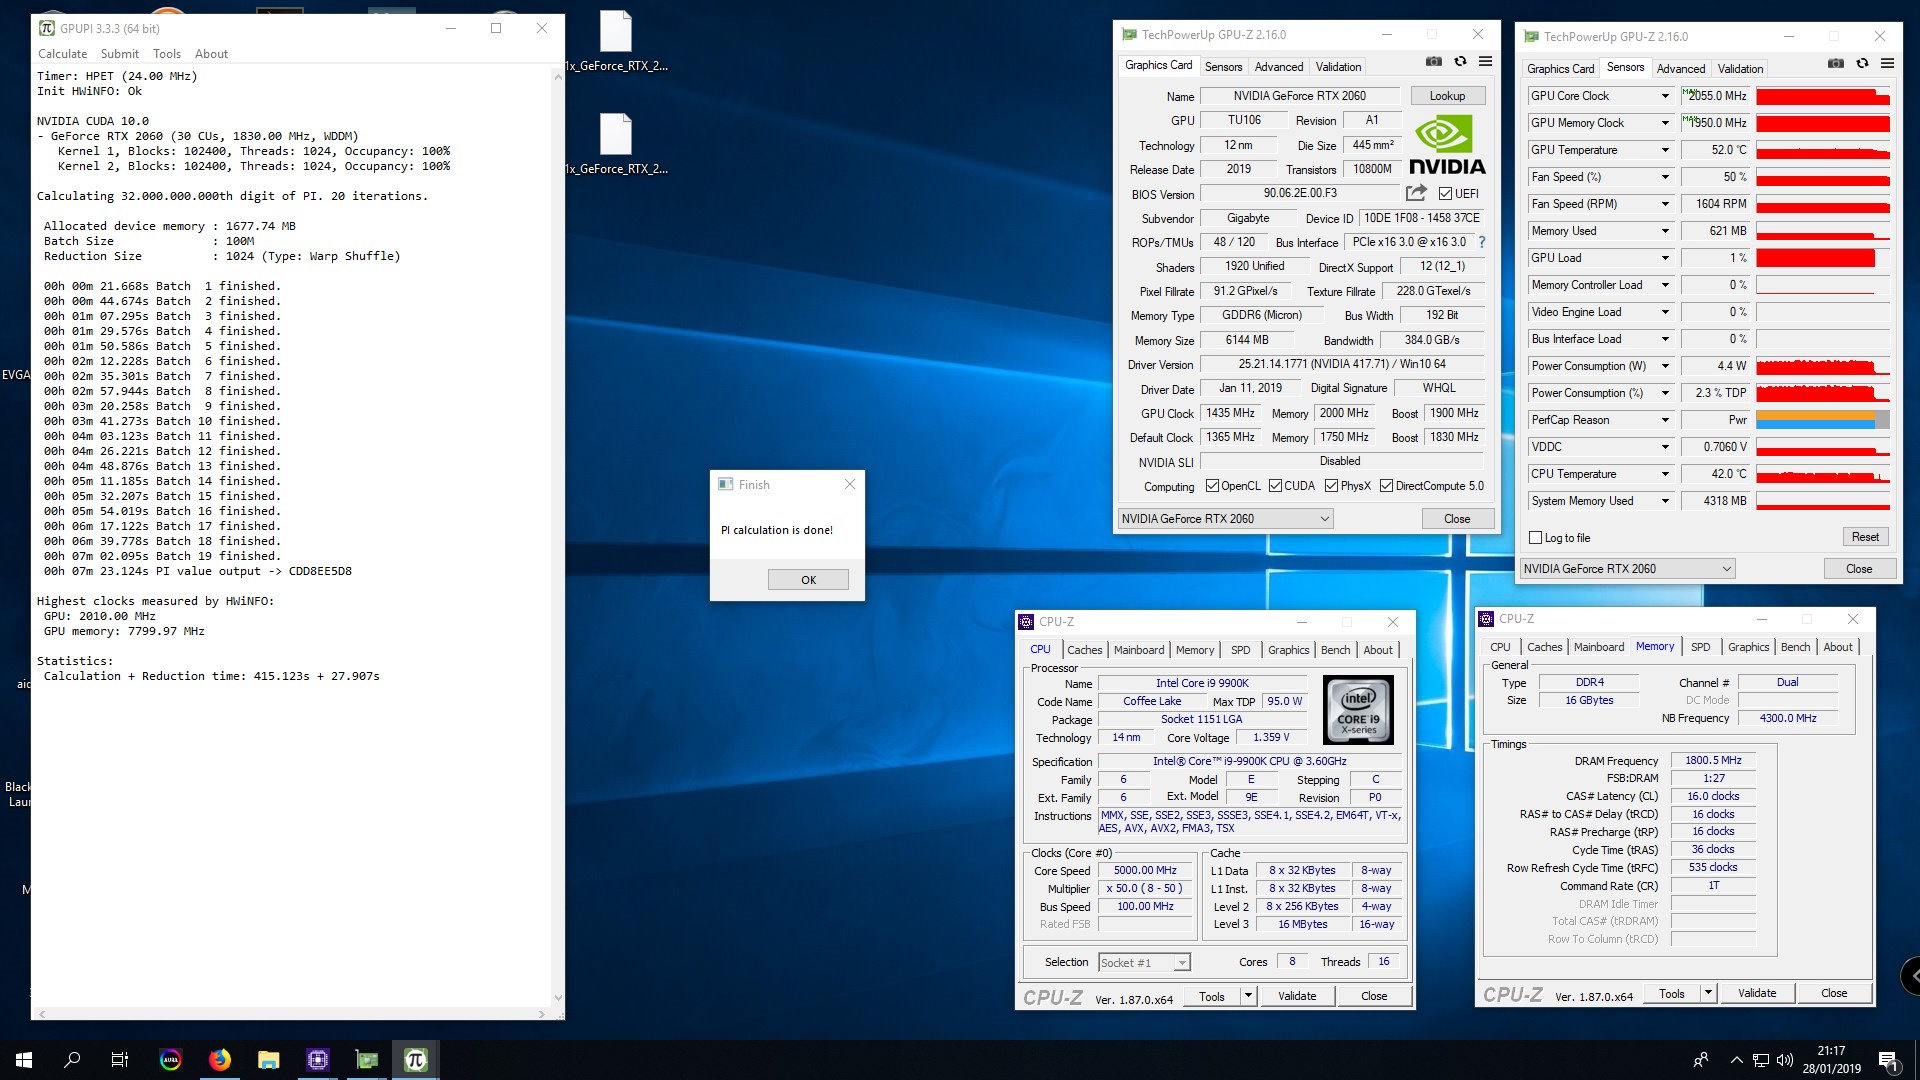Switch to SPD tab in right CPU-Z
1920x1080 pixels.
click(x=1700, y=647)
